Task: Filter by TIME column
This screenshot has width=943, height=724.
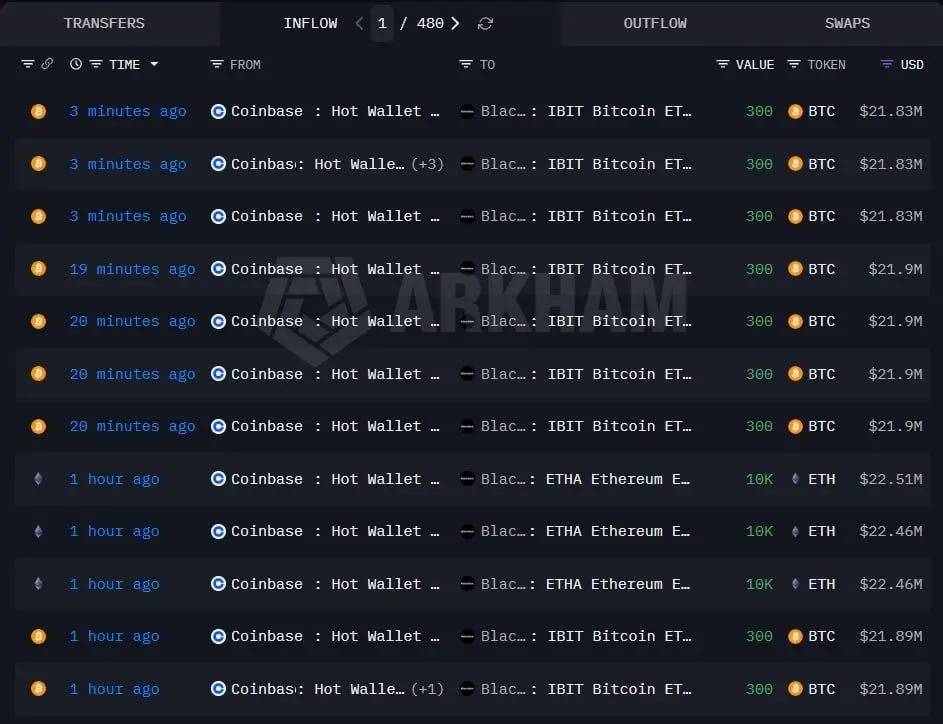Action: point(96,64)
